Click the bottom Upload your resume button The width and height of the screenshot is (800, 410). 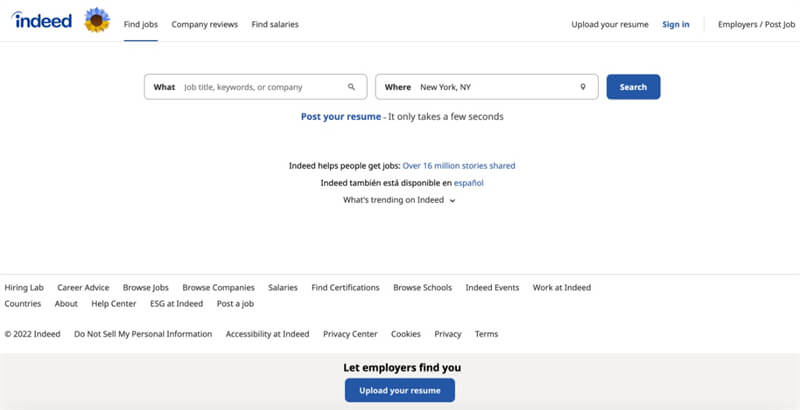[399, 390]
